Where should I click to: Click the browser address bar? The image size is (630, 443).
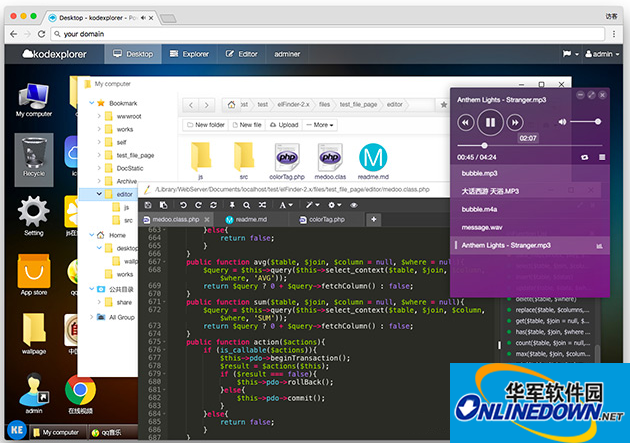[328, 34]
